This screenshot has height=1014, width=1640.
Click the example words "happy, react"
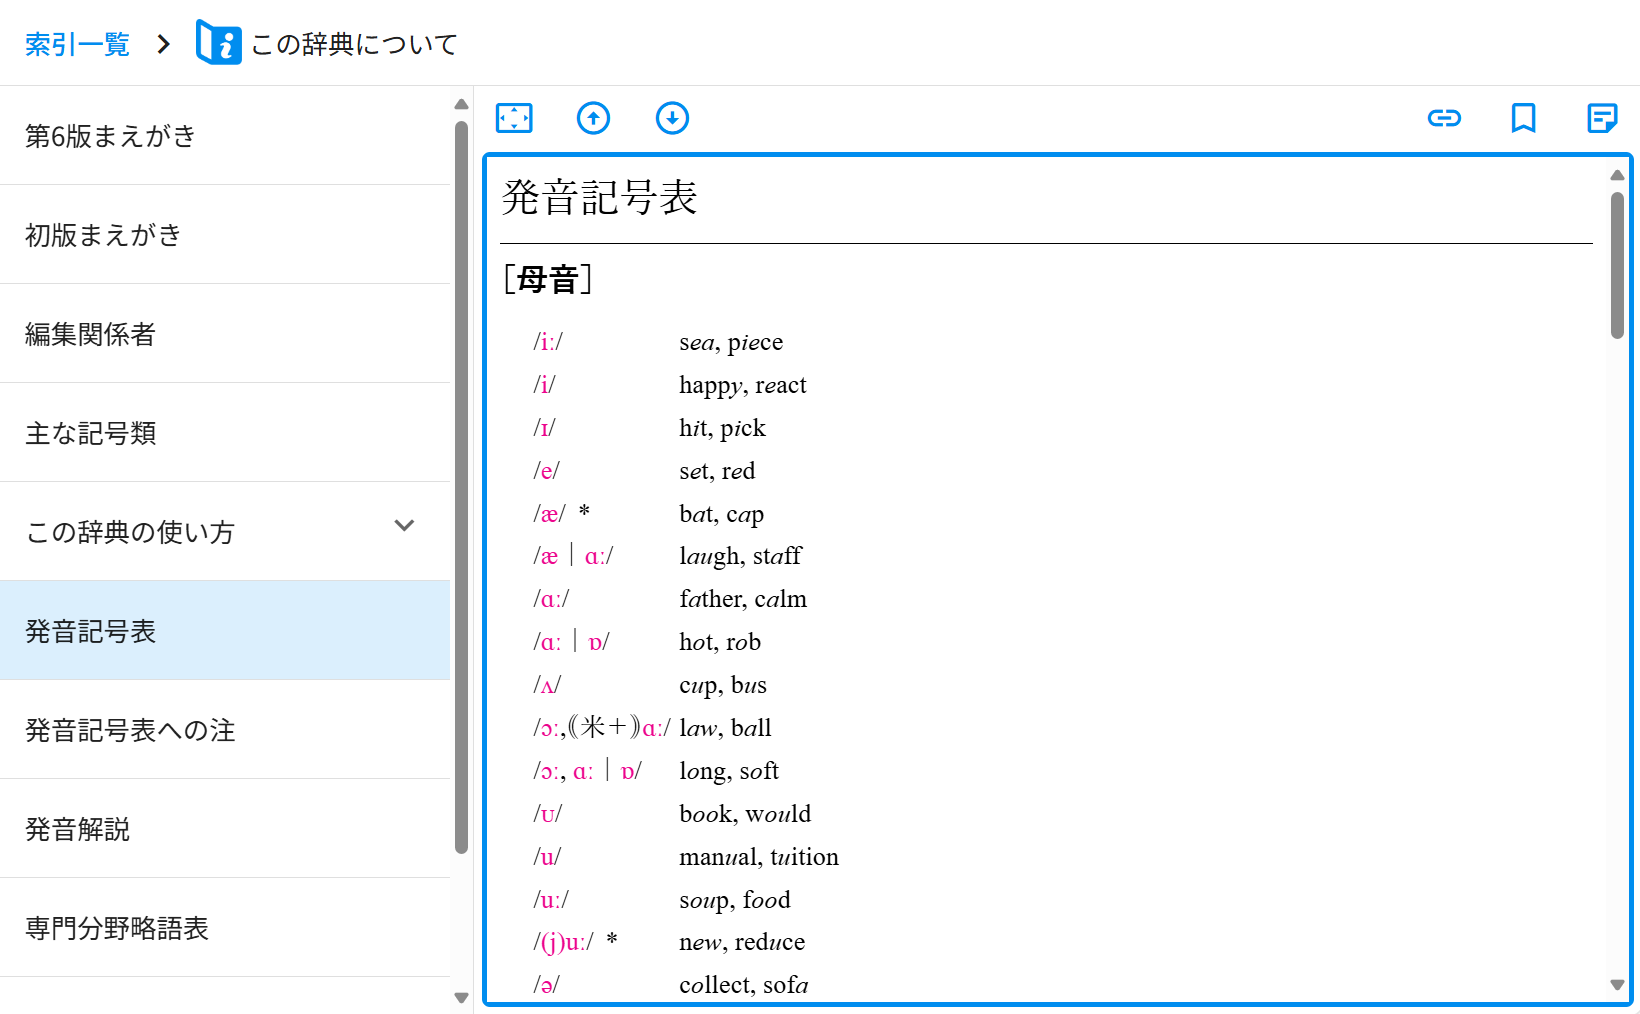pyautogui.click(x=743, y=385)
